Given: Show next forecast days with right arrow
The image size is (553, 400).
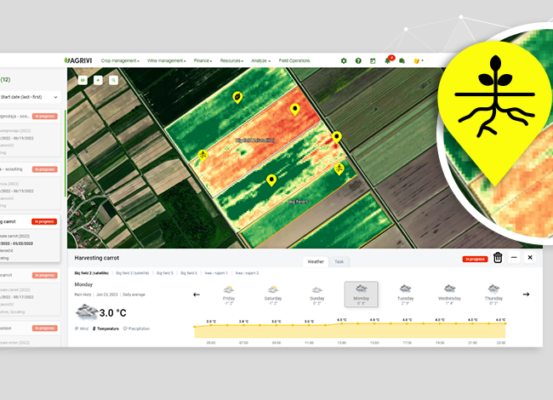Looking at the screenshot, I should coord(526,294).
